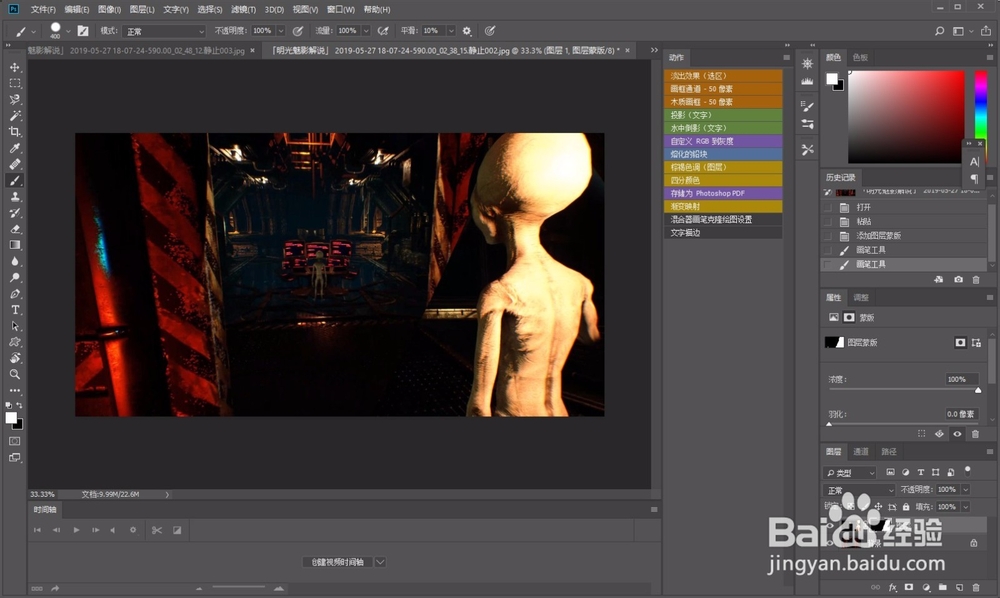This screenshot has width=1000, height=598.
Task: Open the 图像(I) menu
Action: (x=110, y=10)
